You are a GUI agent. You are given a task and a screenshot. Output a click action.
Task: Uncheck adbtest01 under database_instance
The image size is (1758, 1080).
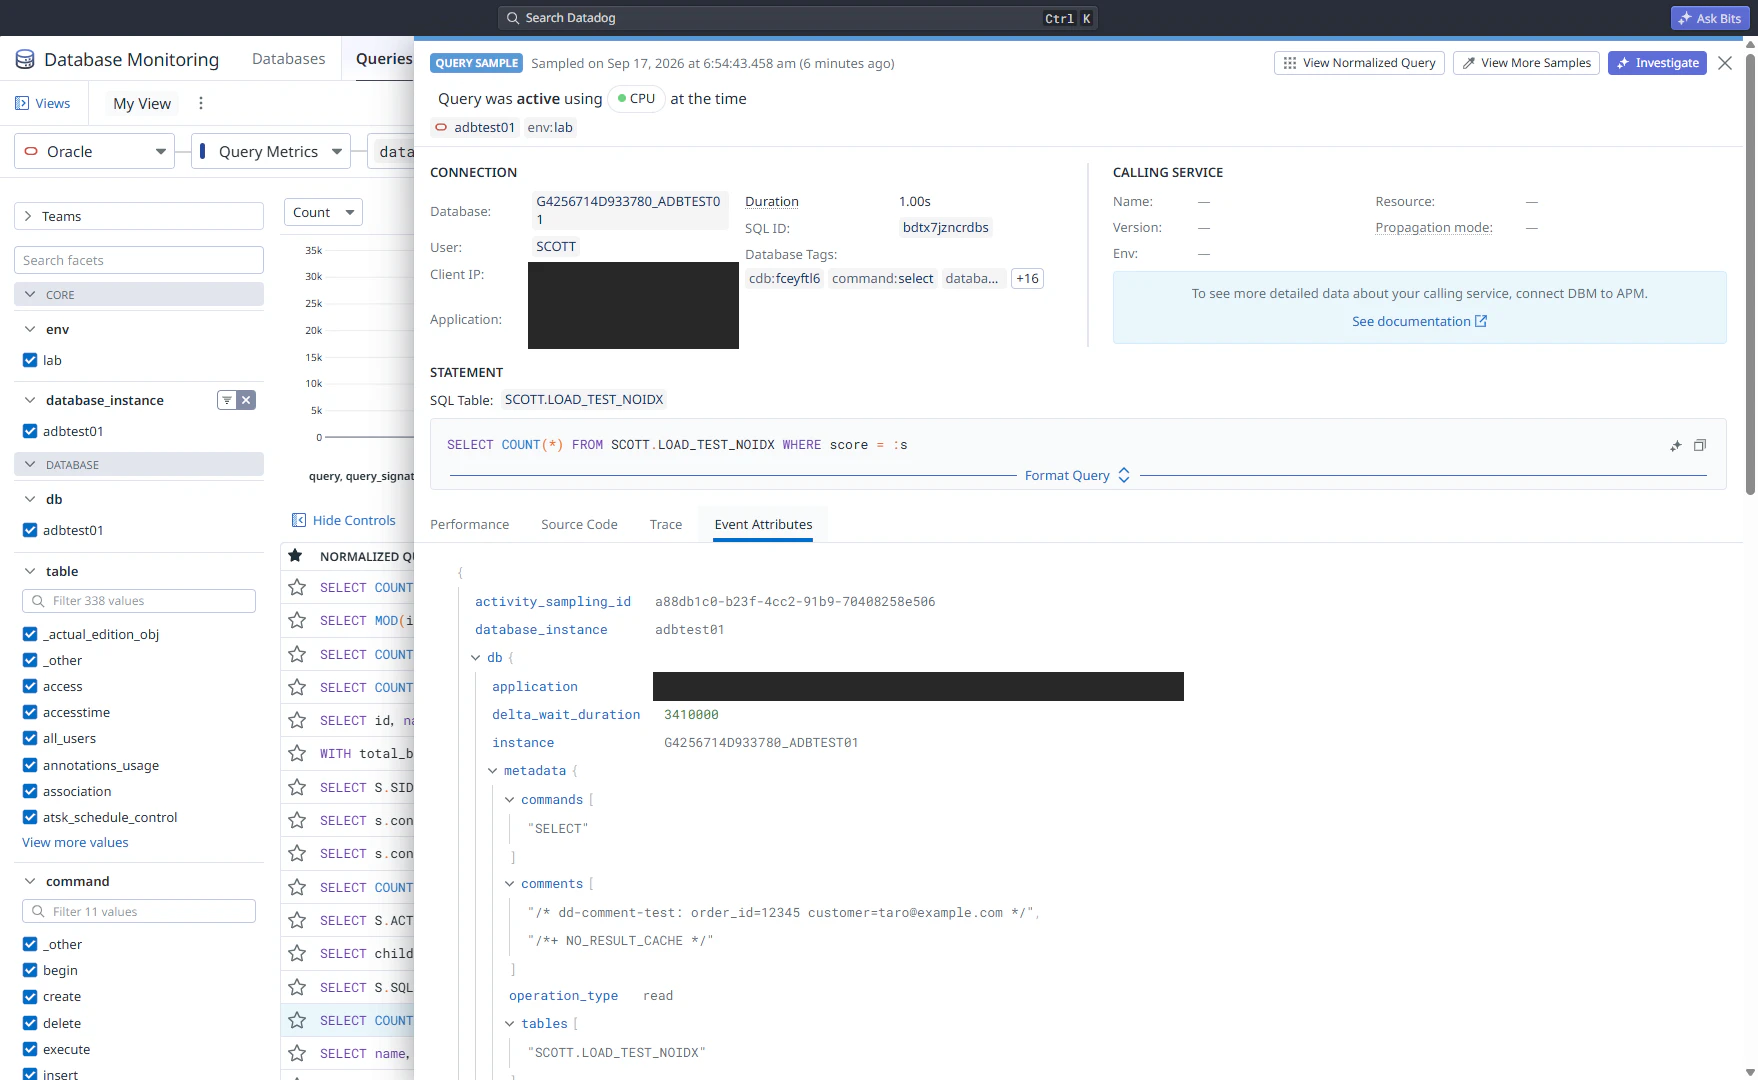tap(30, 431)
